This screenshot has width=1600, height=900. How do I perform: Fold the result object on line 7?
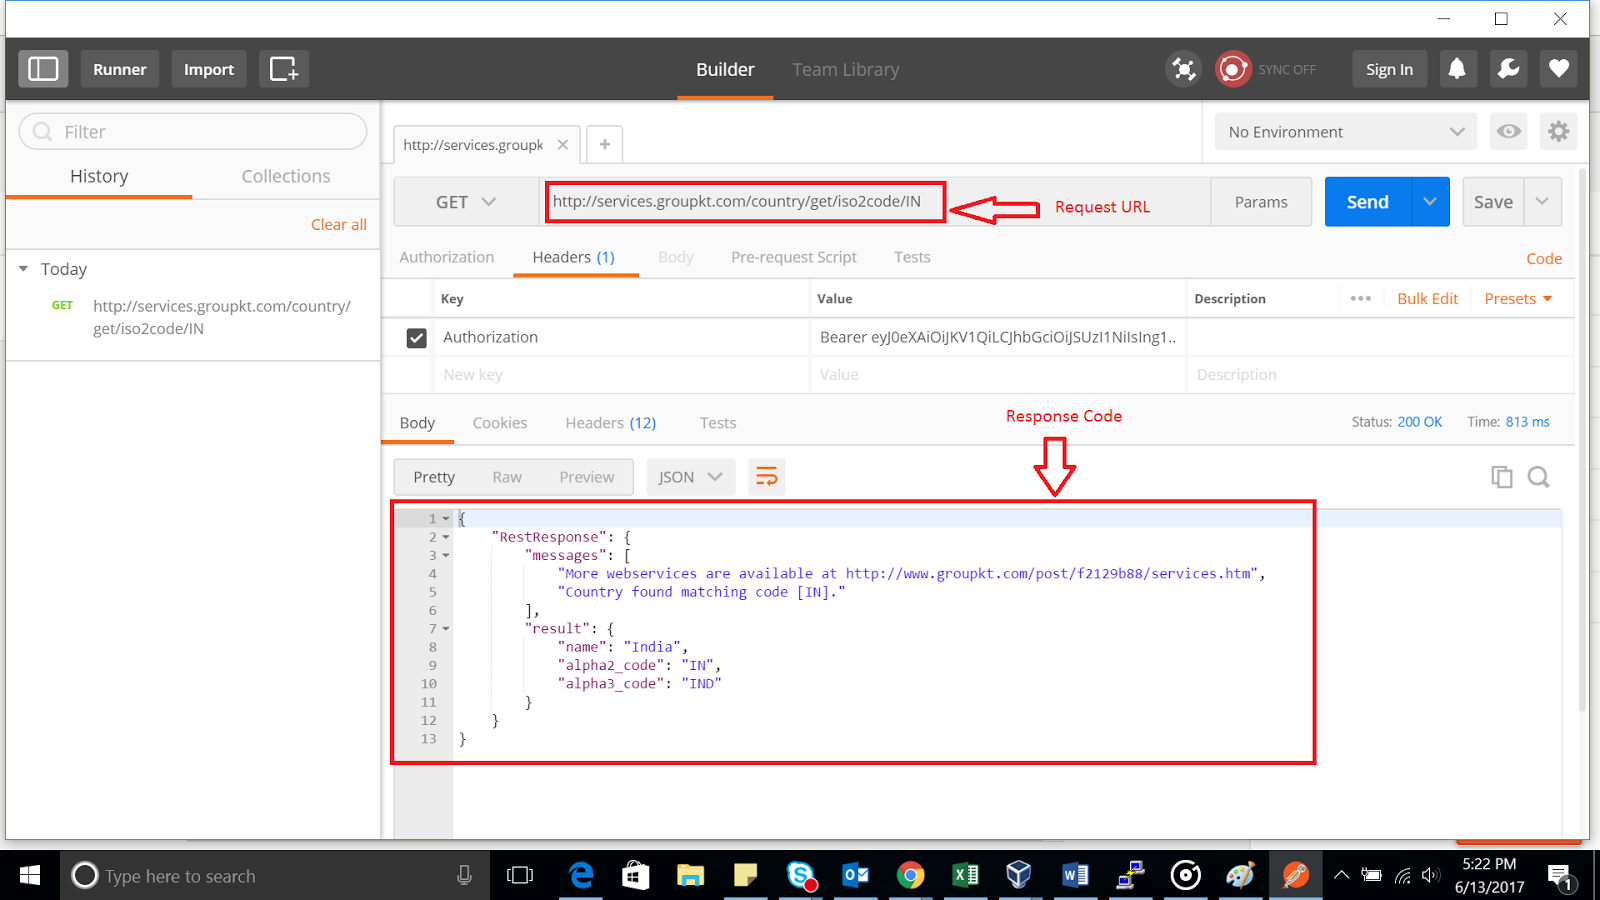(x=446, y=629)
